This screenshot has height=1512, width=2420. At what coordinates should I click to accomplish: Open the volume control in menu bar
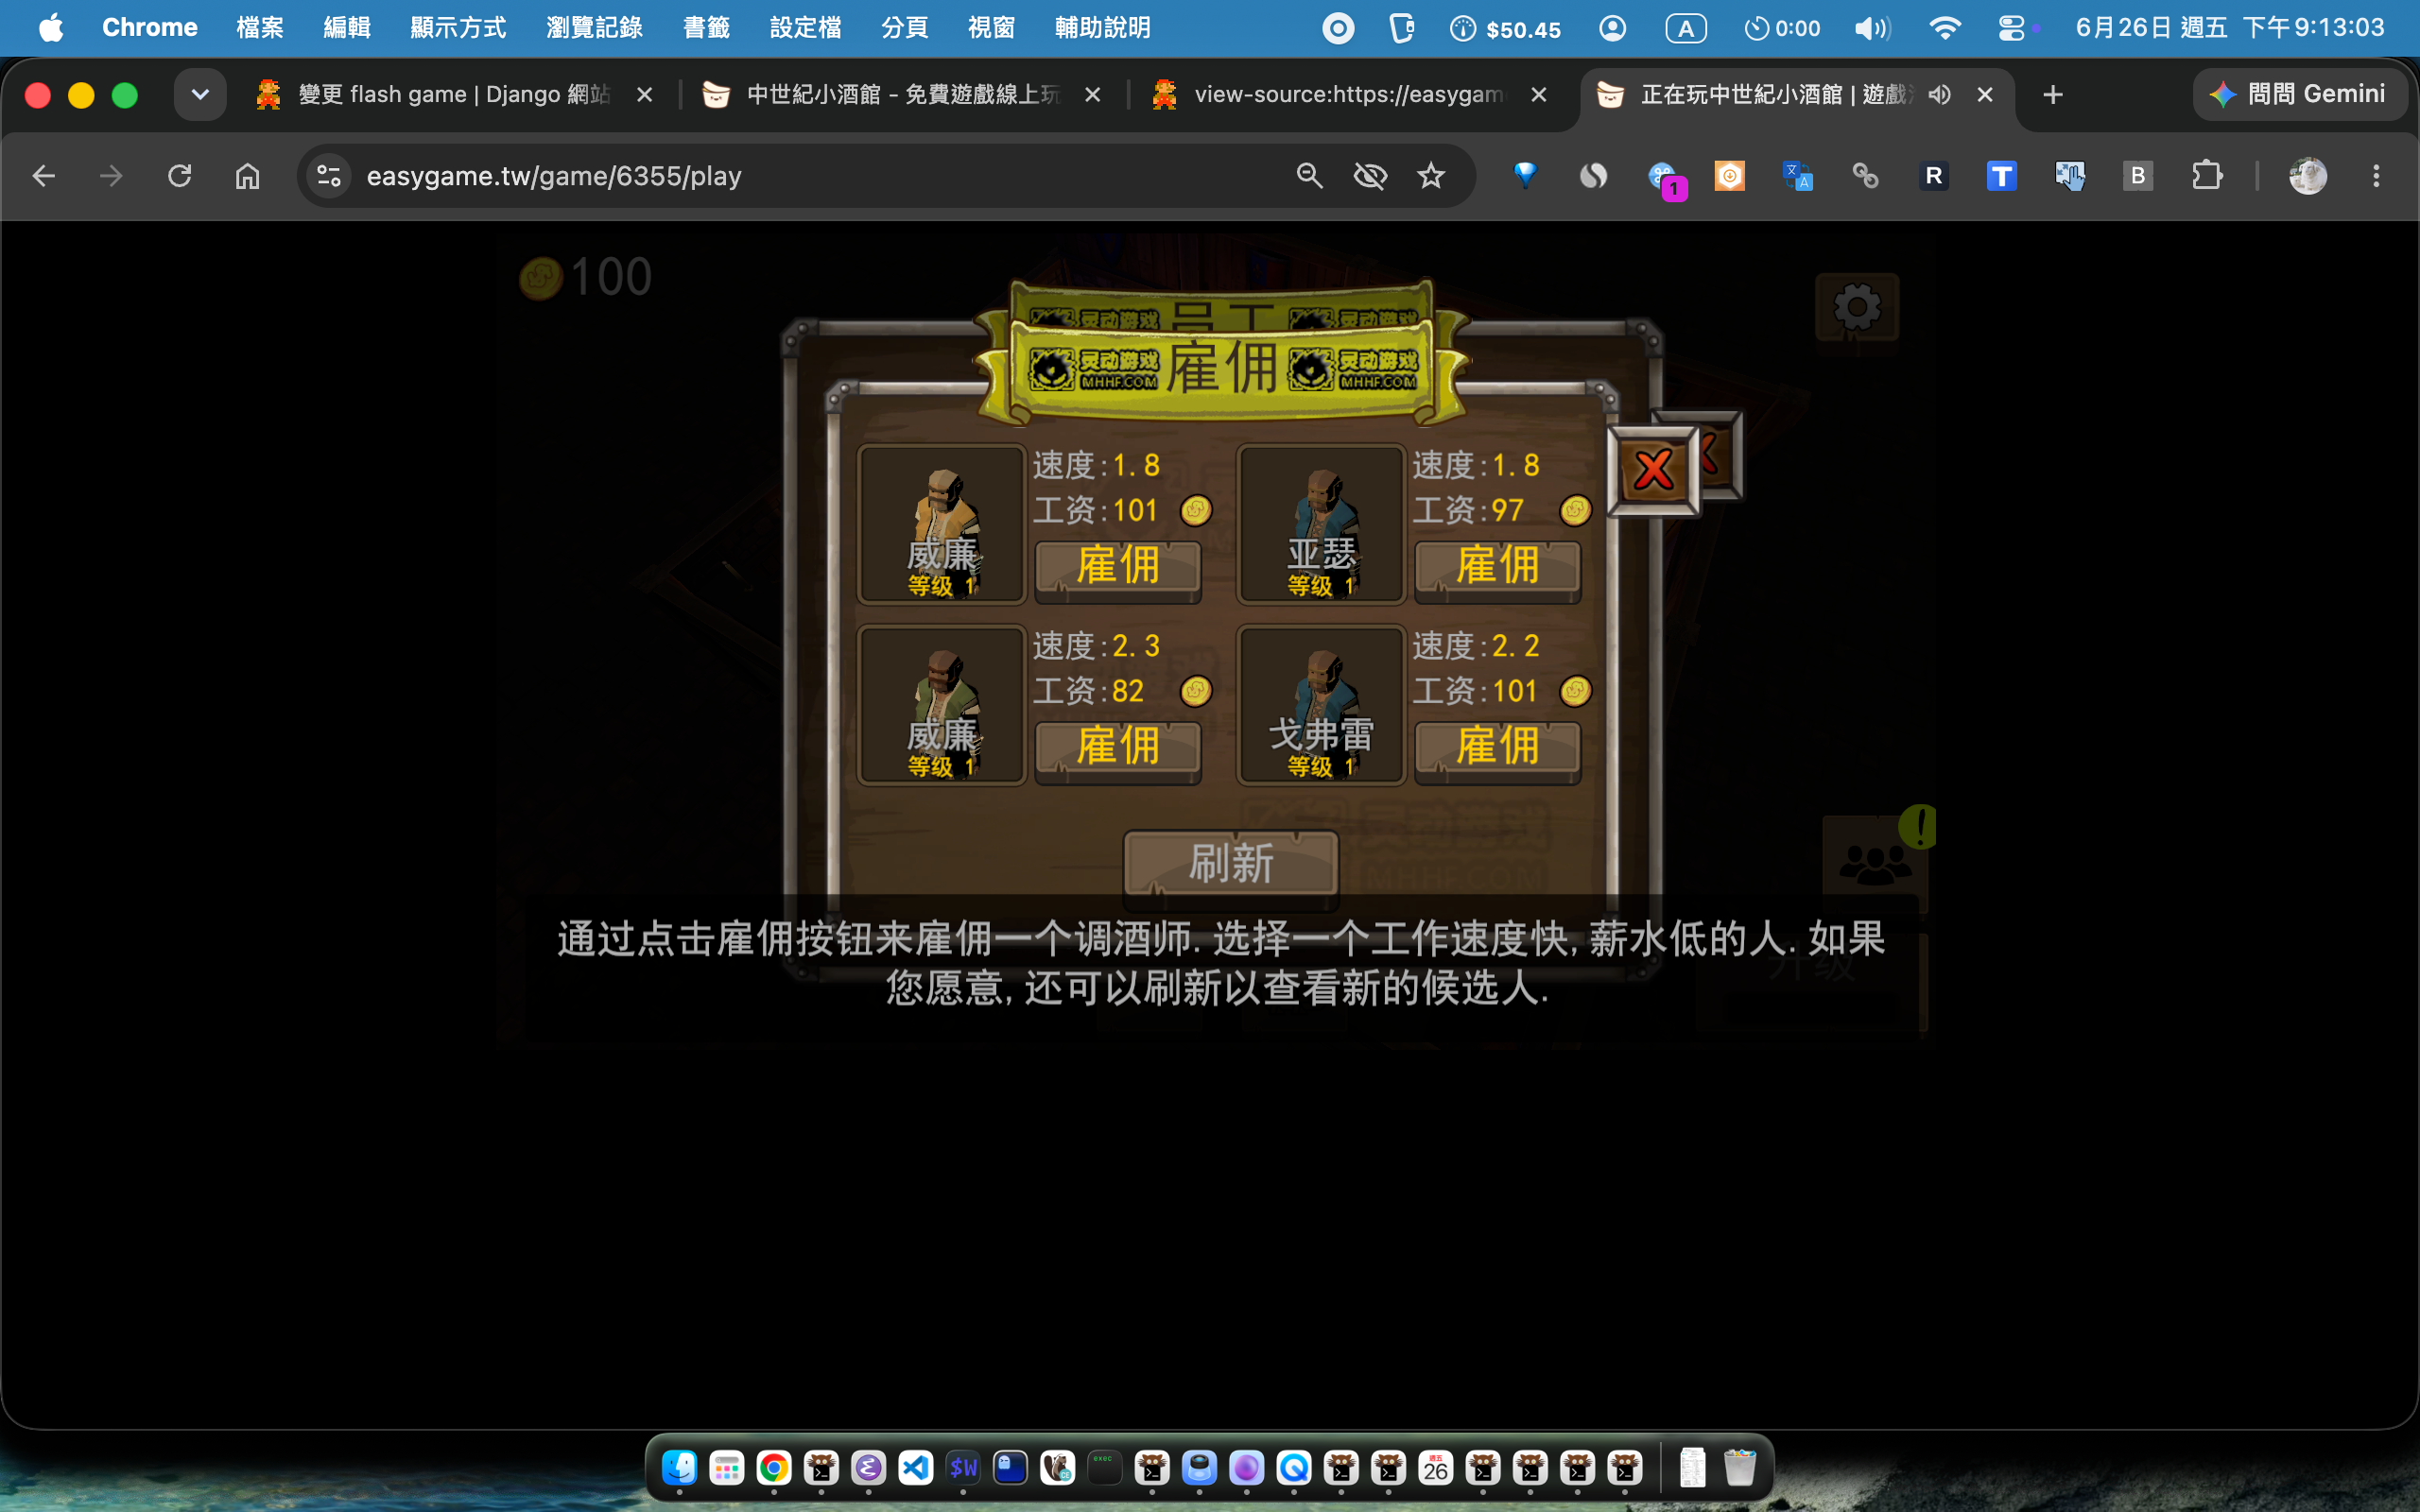coord(1871,28)
